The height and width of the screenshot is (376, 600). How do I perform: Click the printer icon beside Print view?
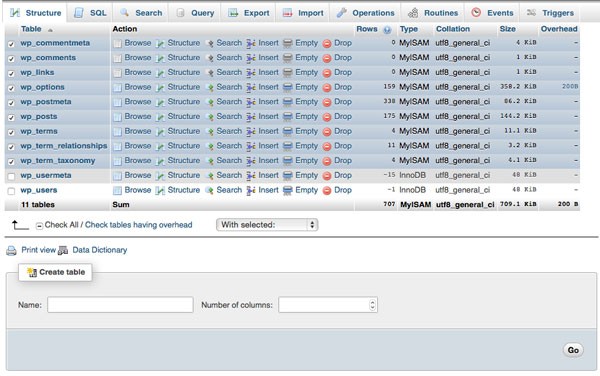click(11, 251)
